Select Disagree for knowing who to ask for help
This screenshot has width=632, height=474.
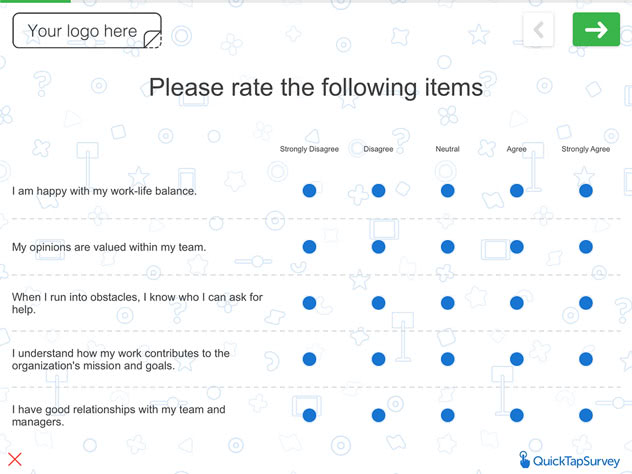pos(378,303)
